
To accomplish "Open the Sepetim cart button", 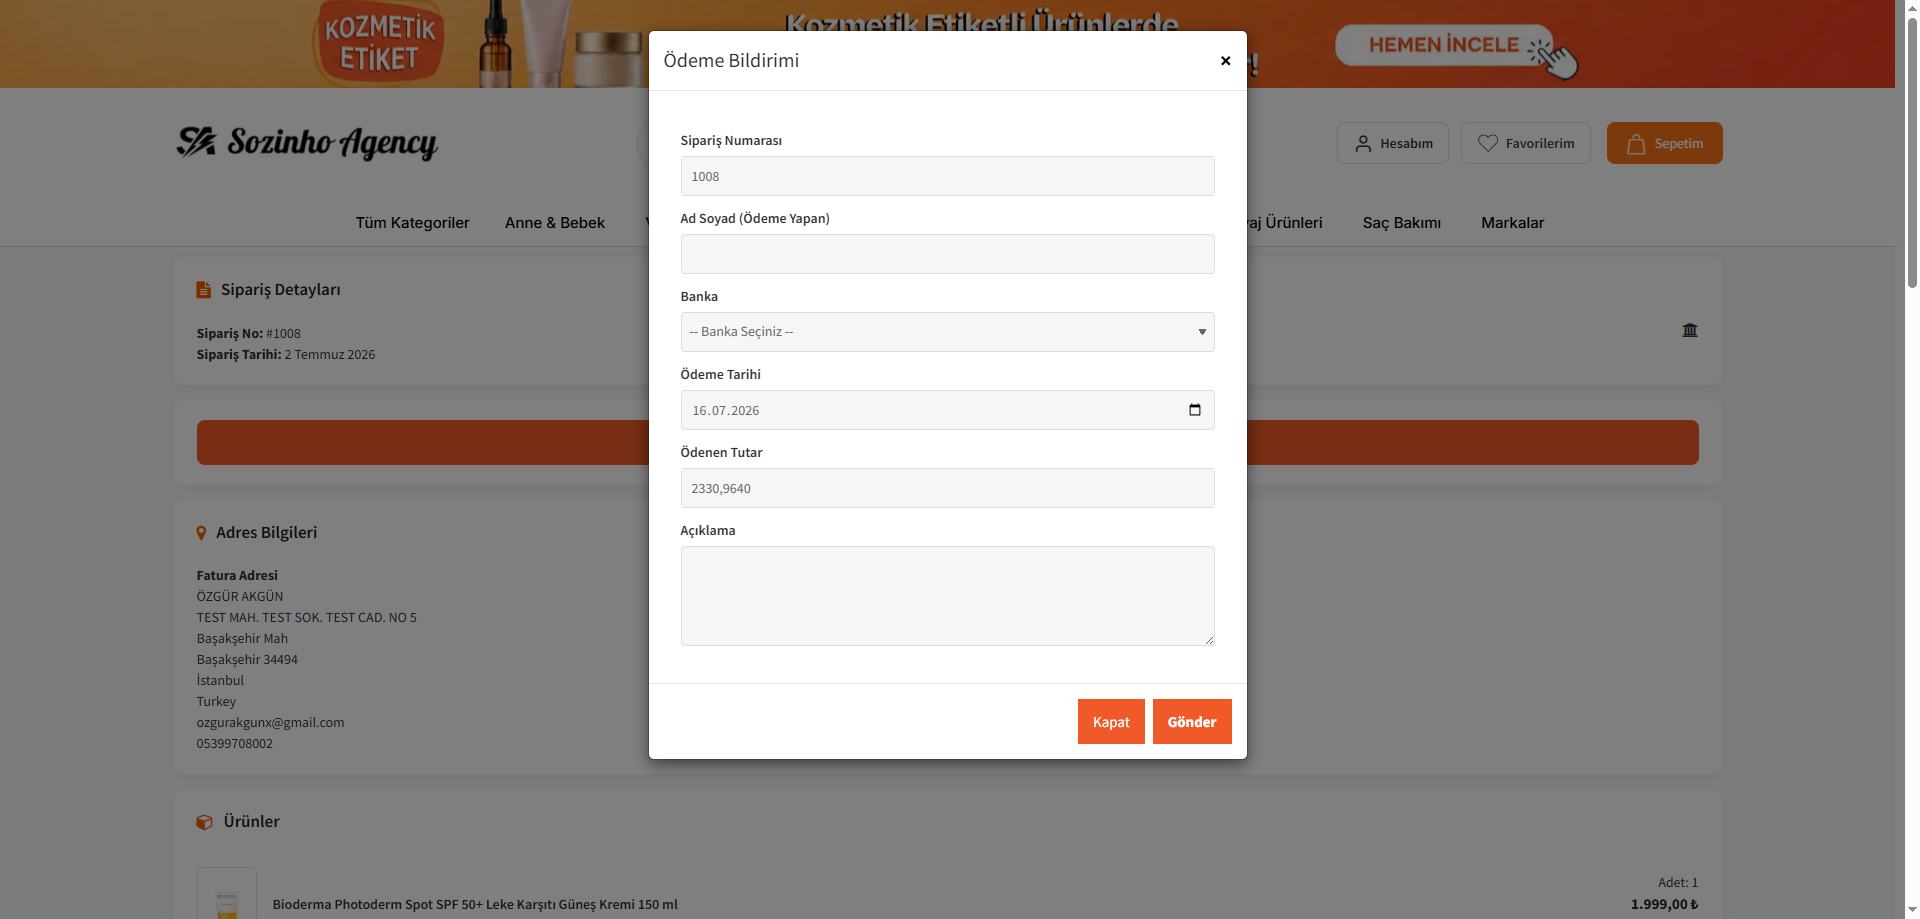I will 1664,143.
